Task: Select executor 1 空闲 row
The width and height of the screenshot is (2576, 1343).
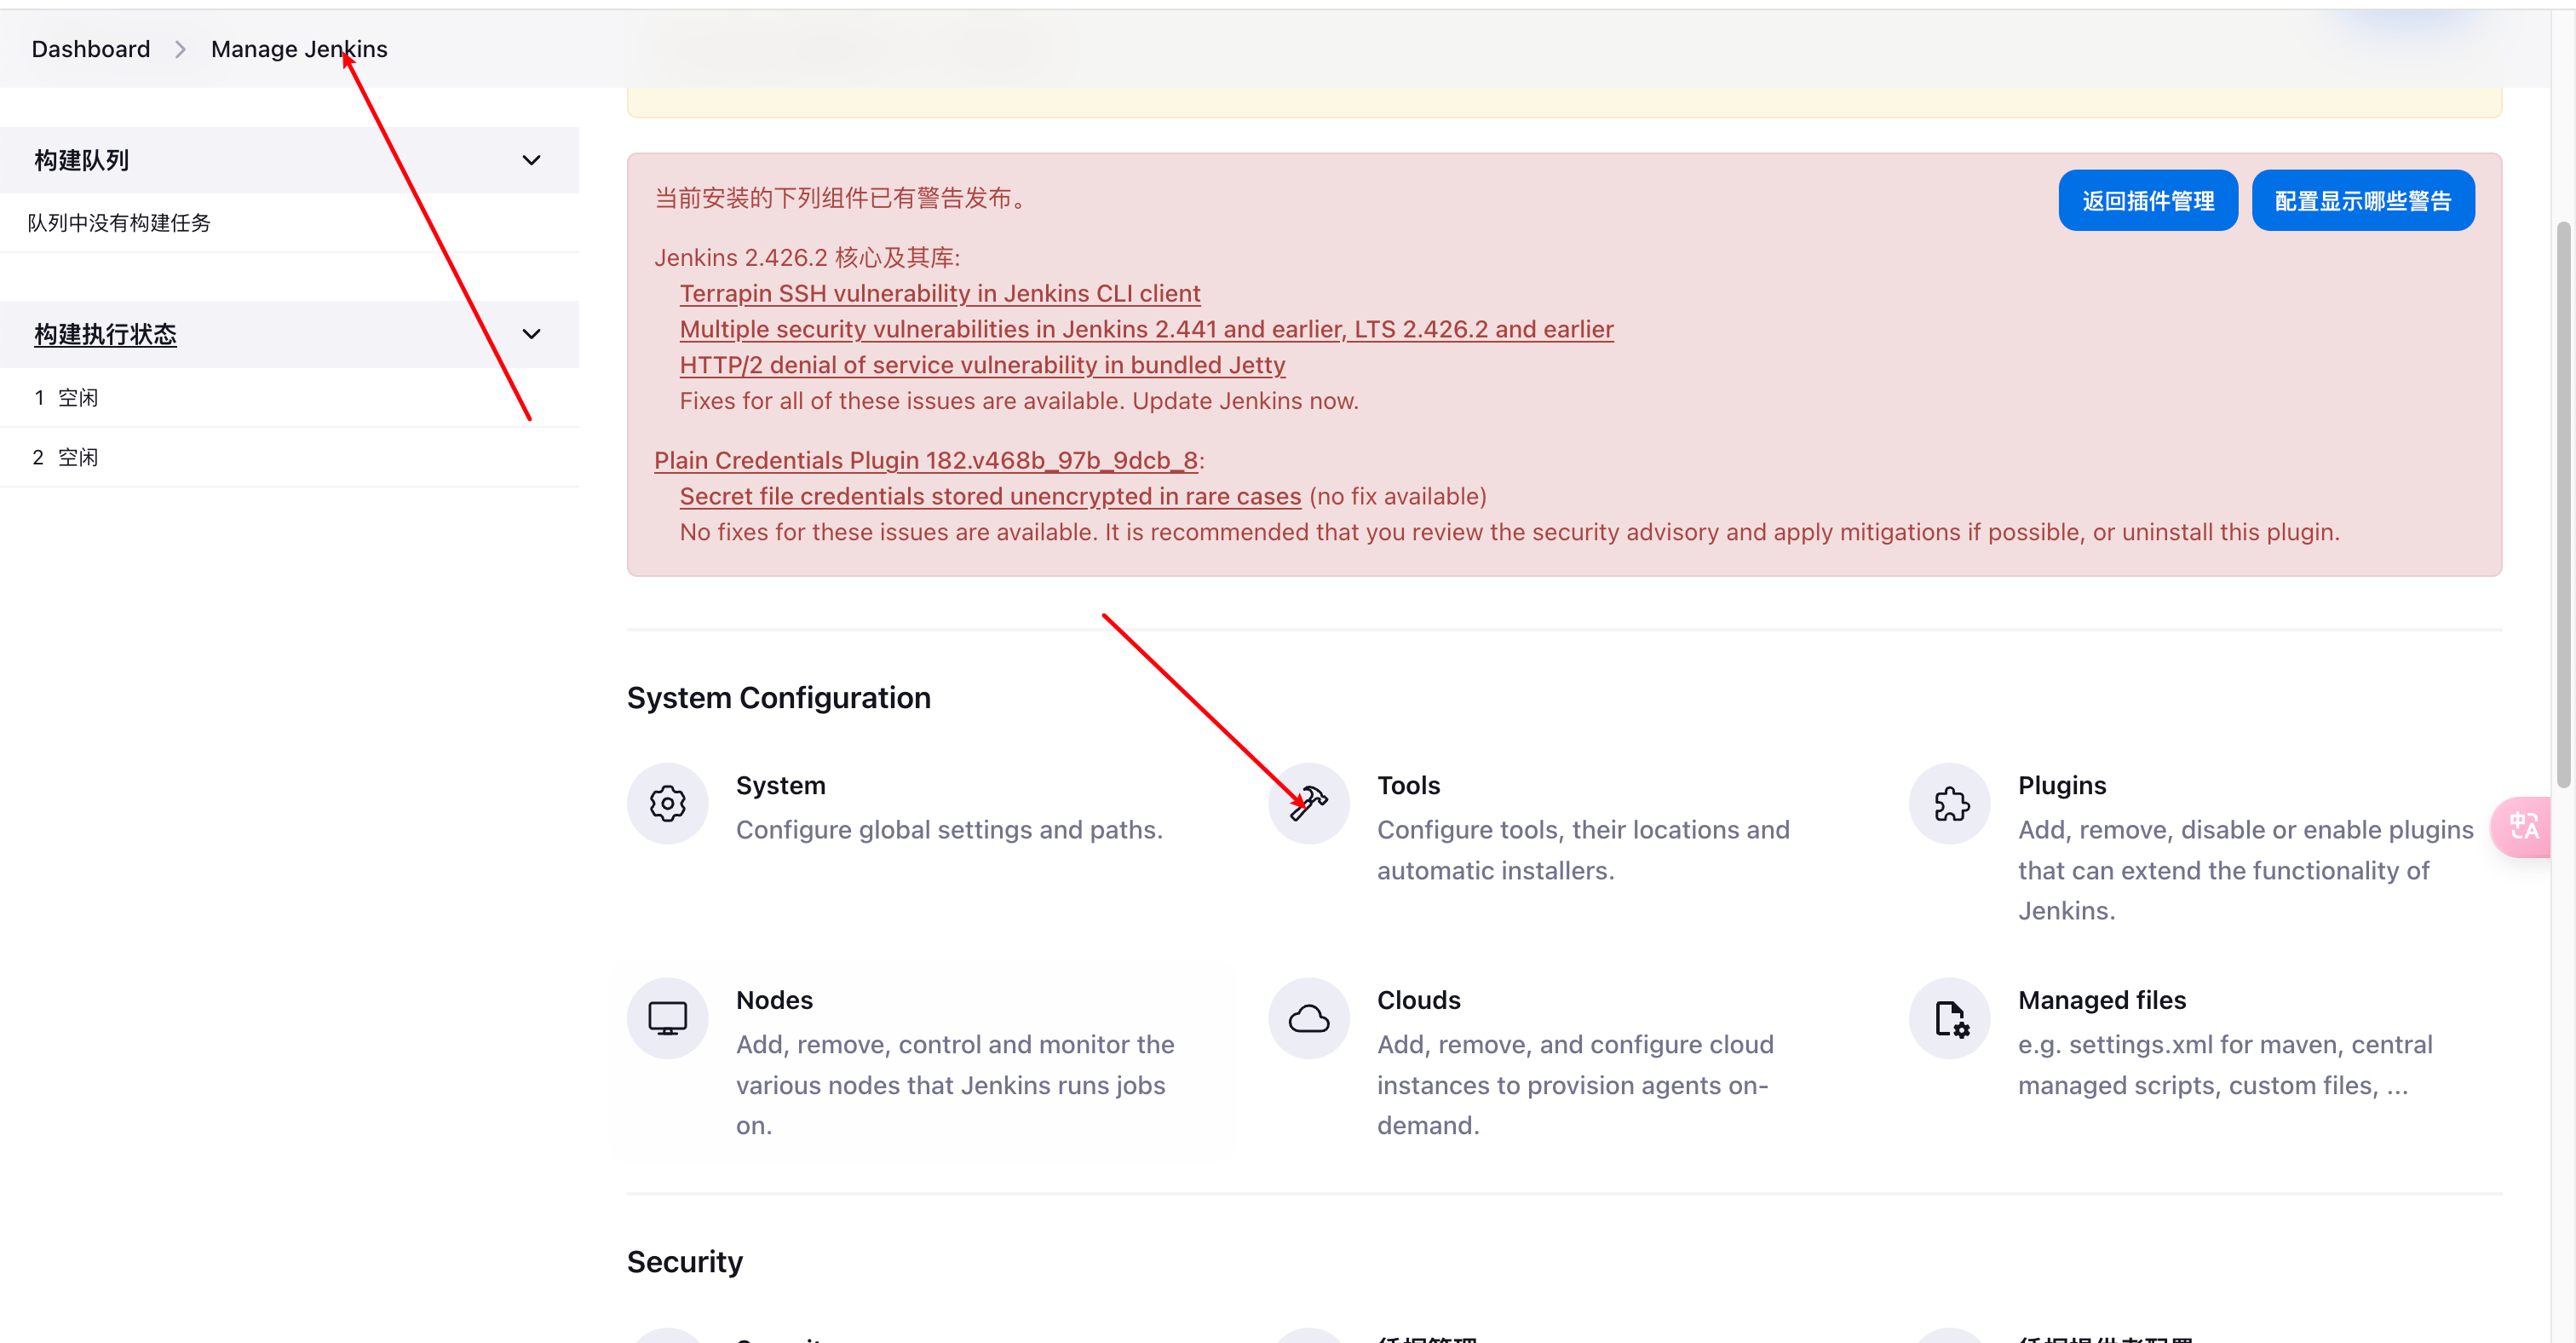Action: (290, 397)
